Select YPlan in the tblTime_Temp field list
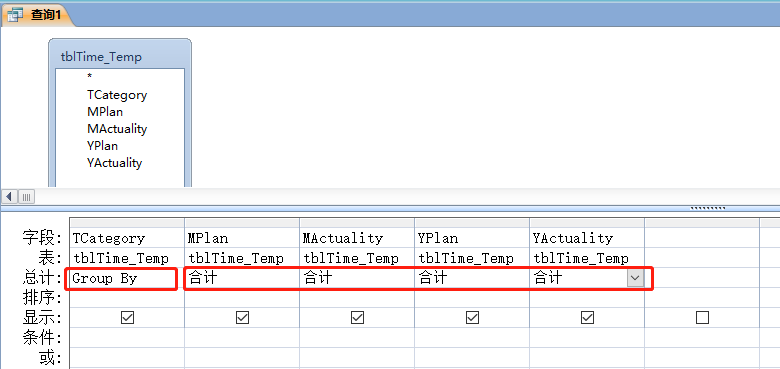 (102, 146)
